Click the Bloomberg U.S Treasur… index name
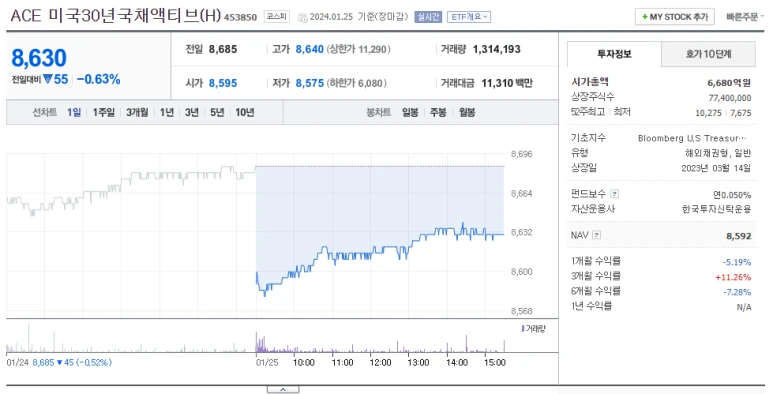This screenshot has width=773, height=394. pos(692,139)
